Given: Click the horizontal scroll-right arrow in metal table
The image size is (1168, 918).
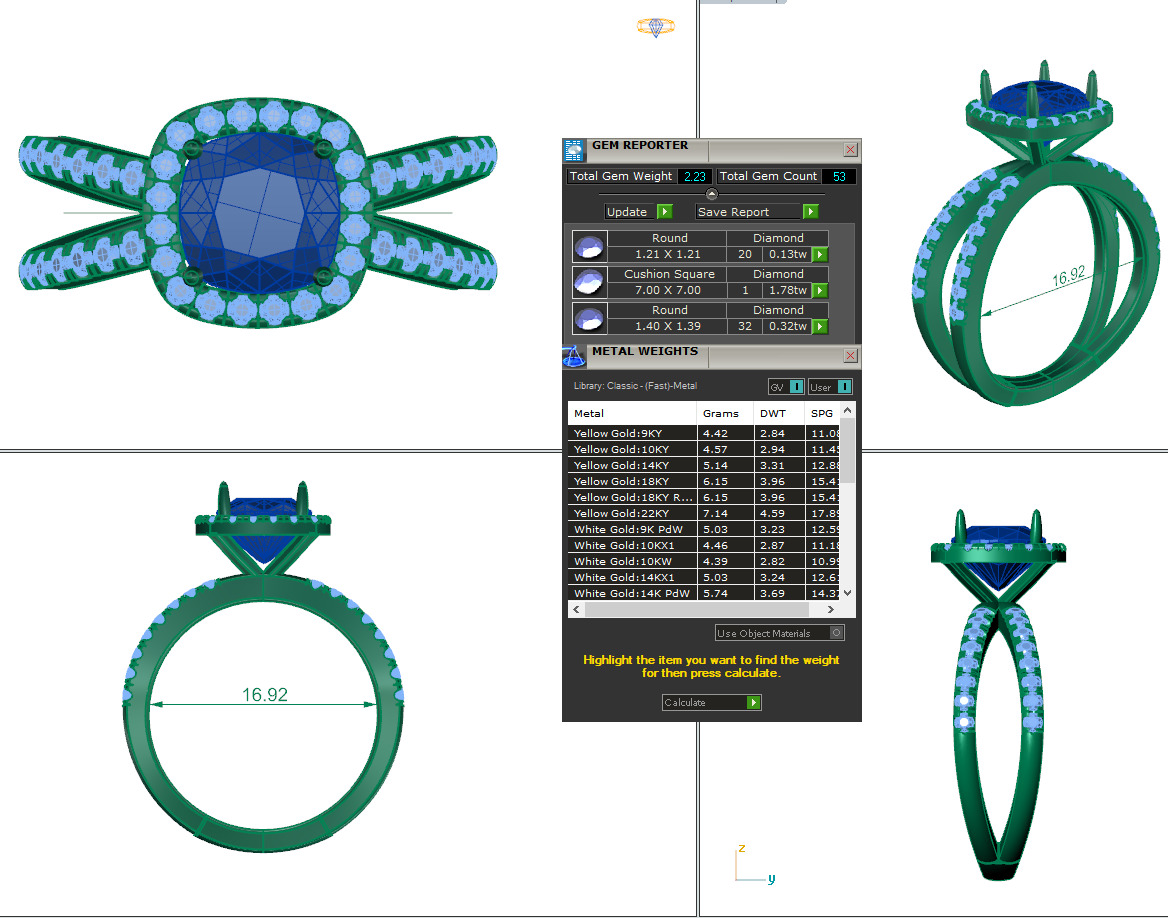Looking at the screenshot, I should 831,610.
